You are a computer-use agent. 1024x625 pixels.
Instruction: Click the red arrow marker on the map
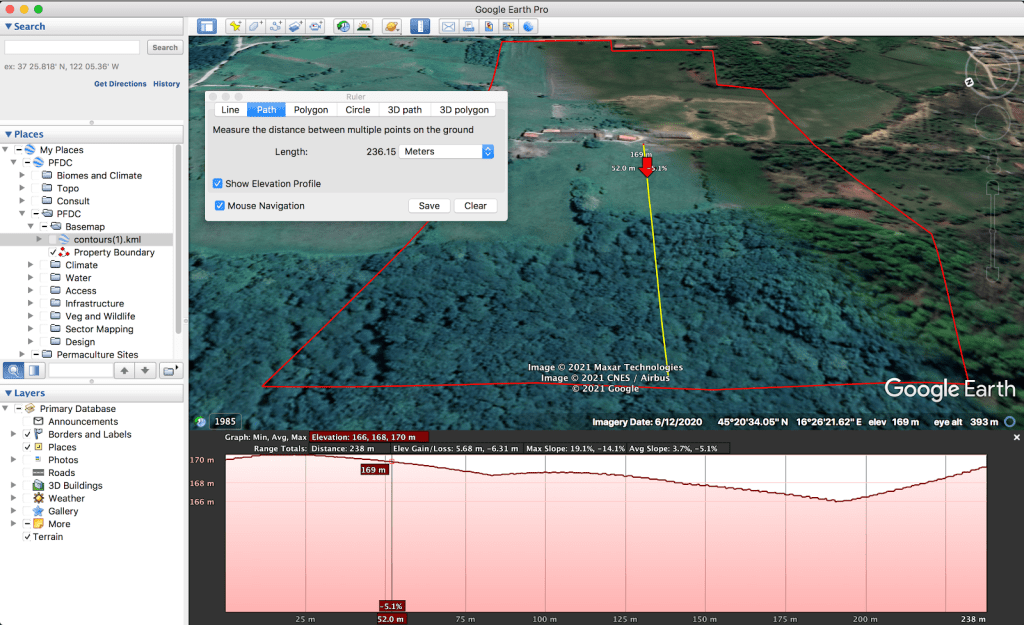(x=647, y=167)
